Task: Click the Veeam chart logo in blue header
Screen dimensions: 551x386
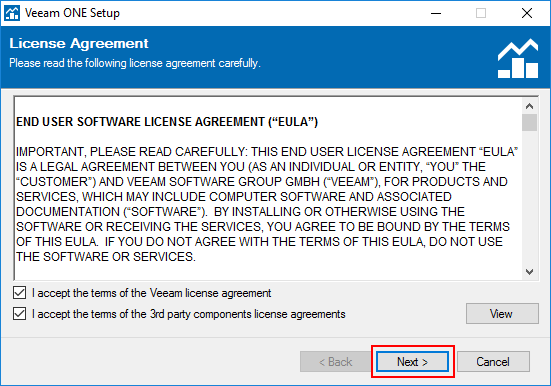Action: pos(518,58)
